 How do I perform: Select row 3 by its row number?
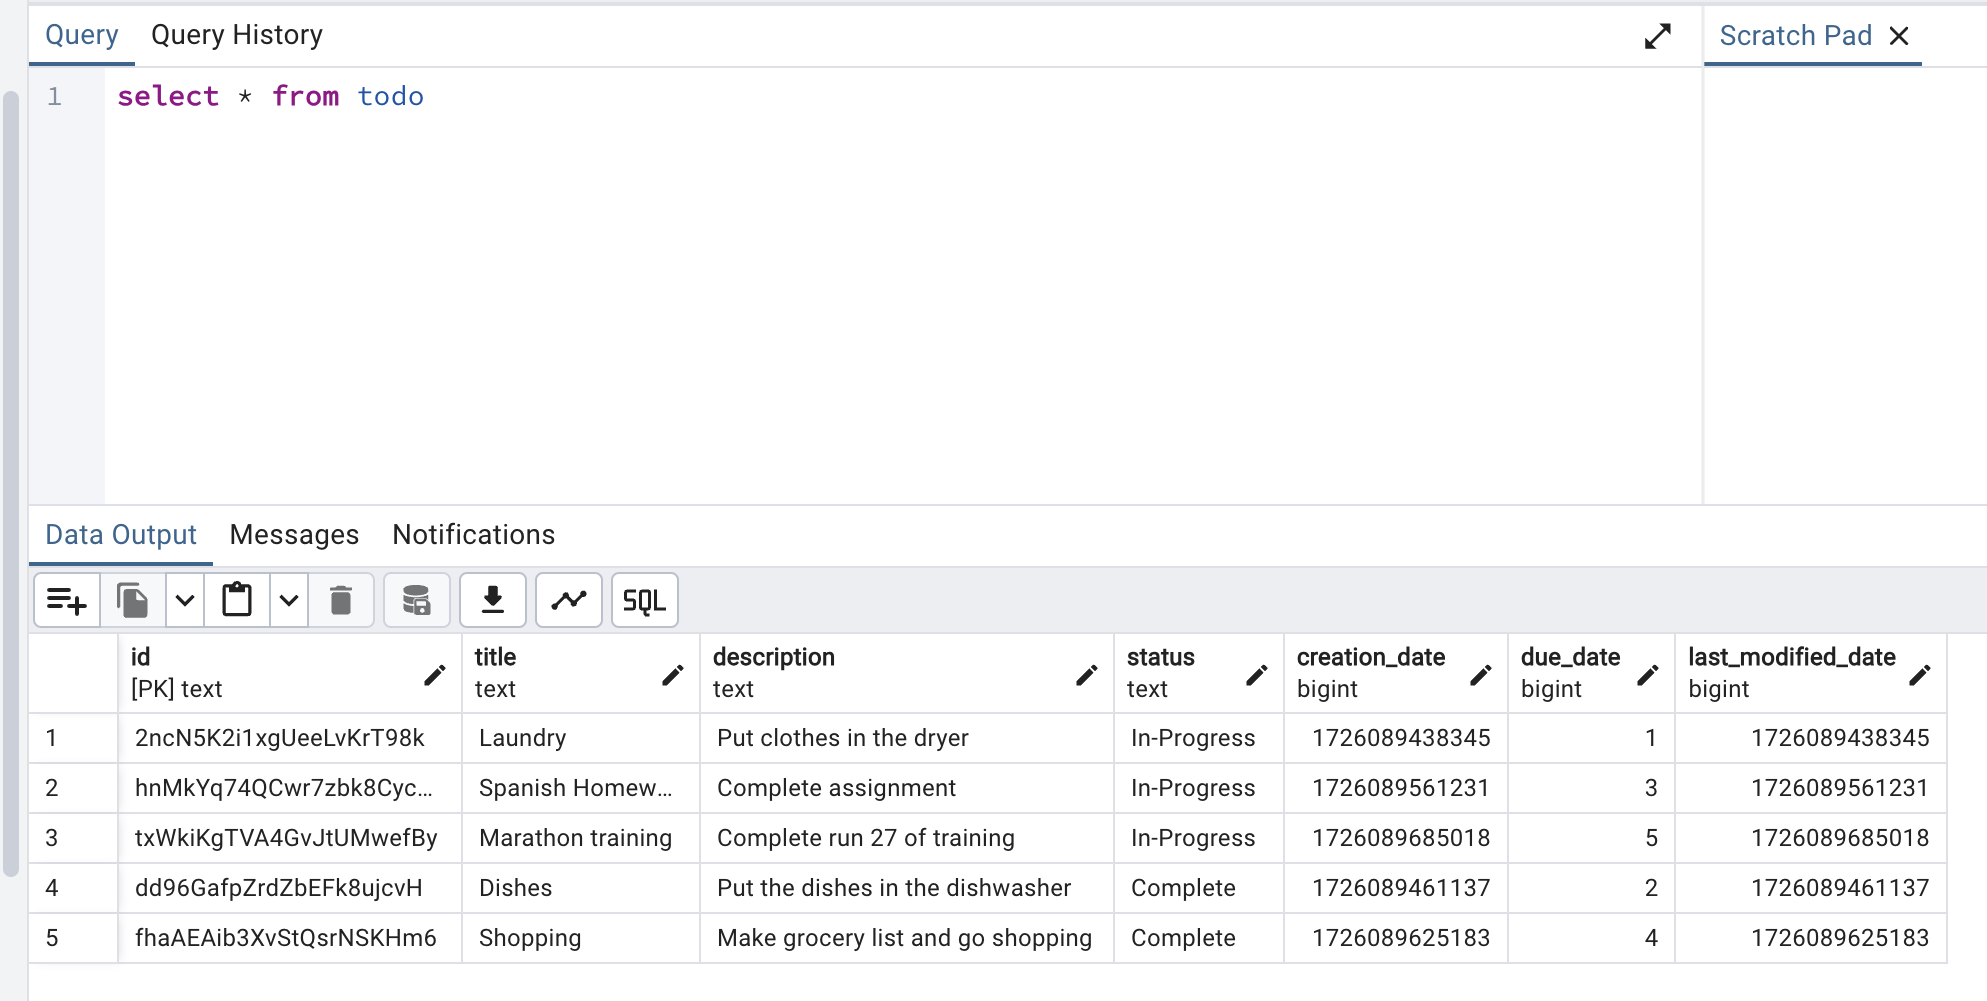point(52,838)
